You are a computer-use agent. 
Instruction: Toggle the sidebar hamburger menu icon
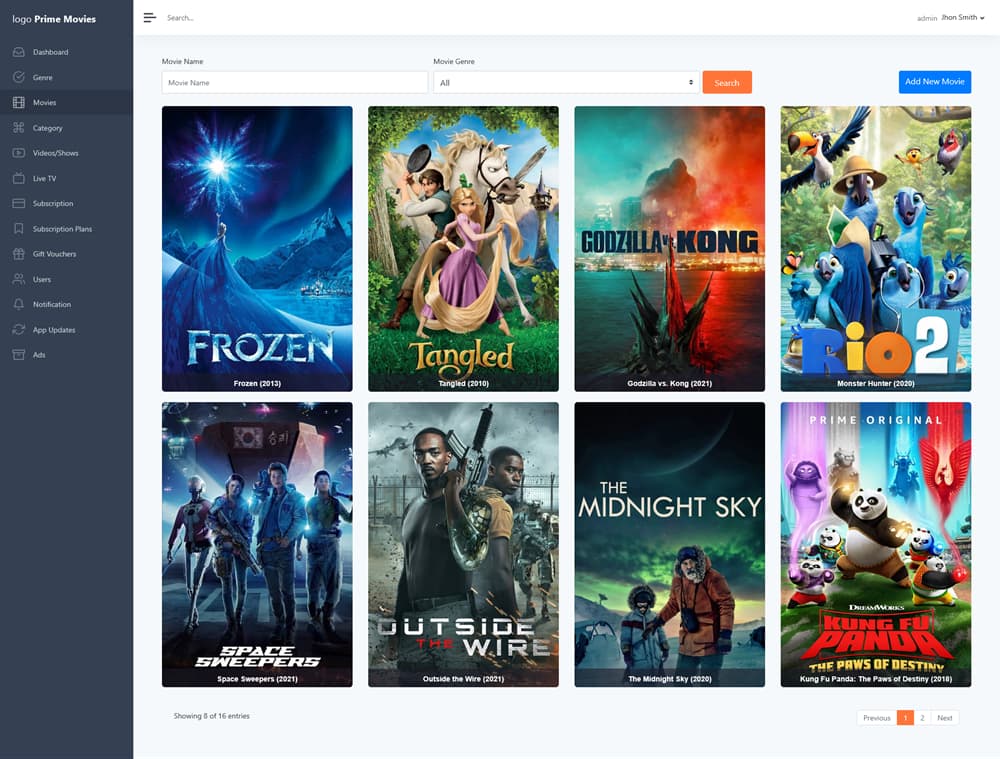(149, 18)
